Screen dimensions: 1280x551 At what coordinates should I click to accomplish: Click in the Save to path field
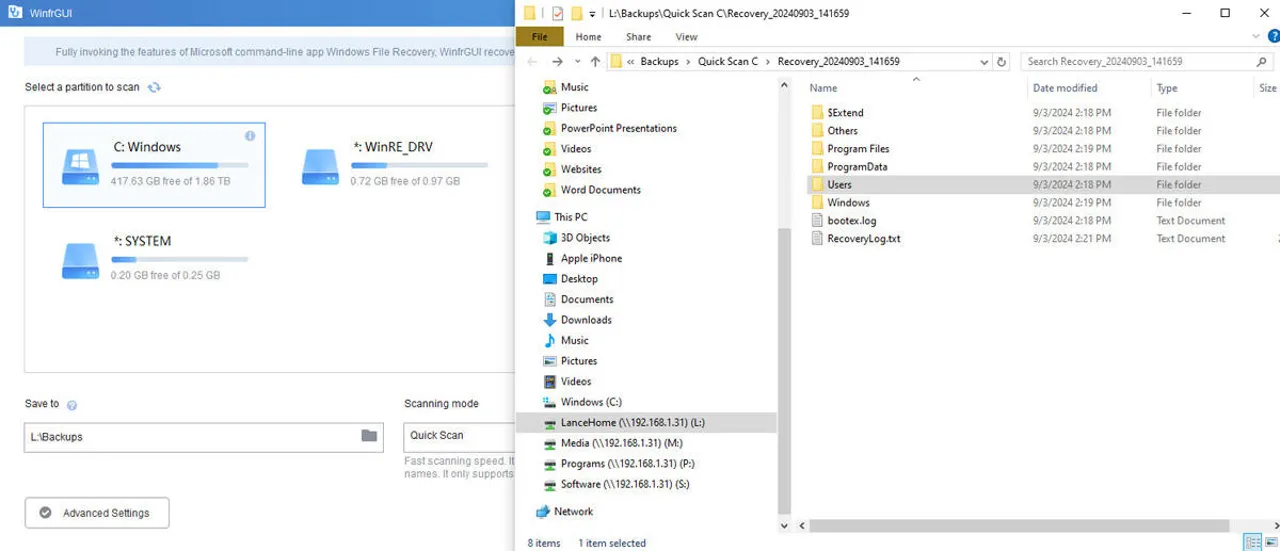pos(191,437)
